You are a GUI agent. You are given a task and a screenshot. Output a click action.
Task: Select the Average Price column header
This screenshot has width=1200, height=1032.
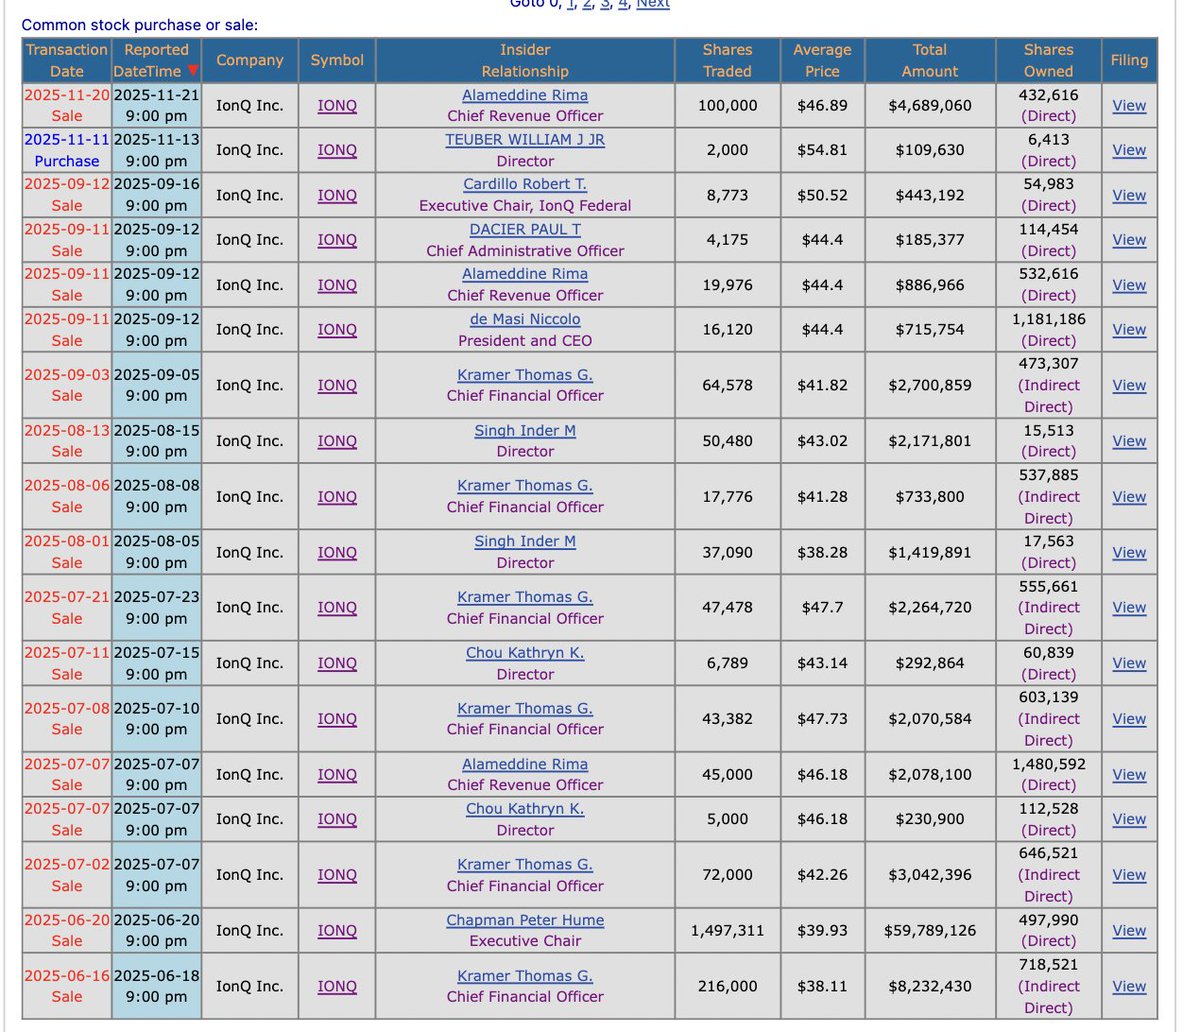coord(822,60)
